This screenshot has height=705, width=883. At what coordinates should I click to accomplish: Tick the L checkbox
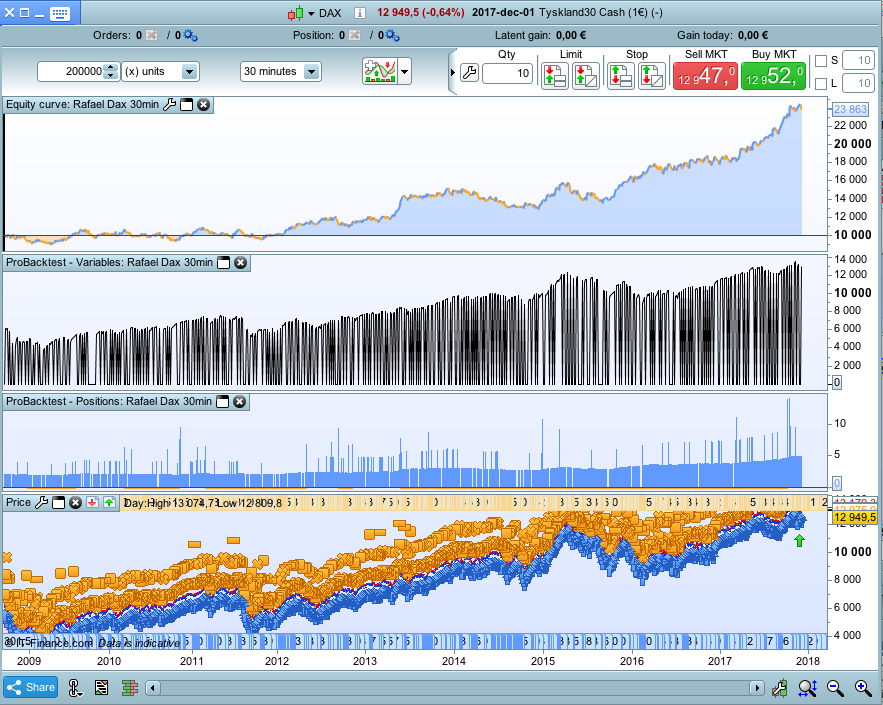[x=821, y=84]
